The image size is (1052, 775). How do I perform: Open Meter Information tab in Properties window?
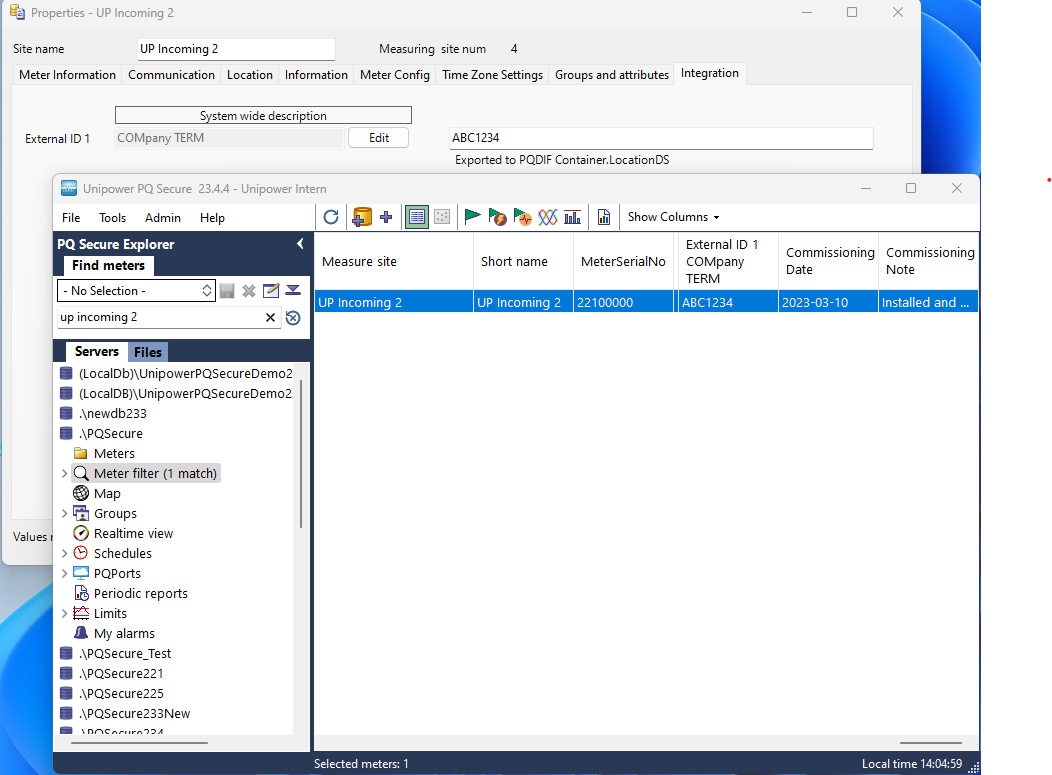(x=67, y=74)
